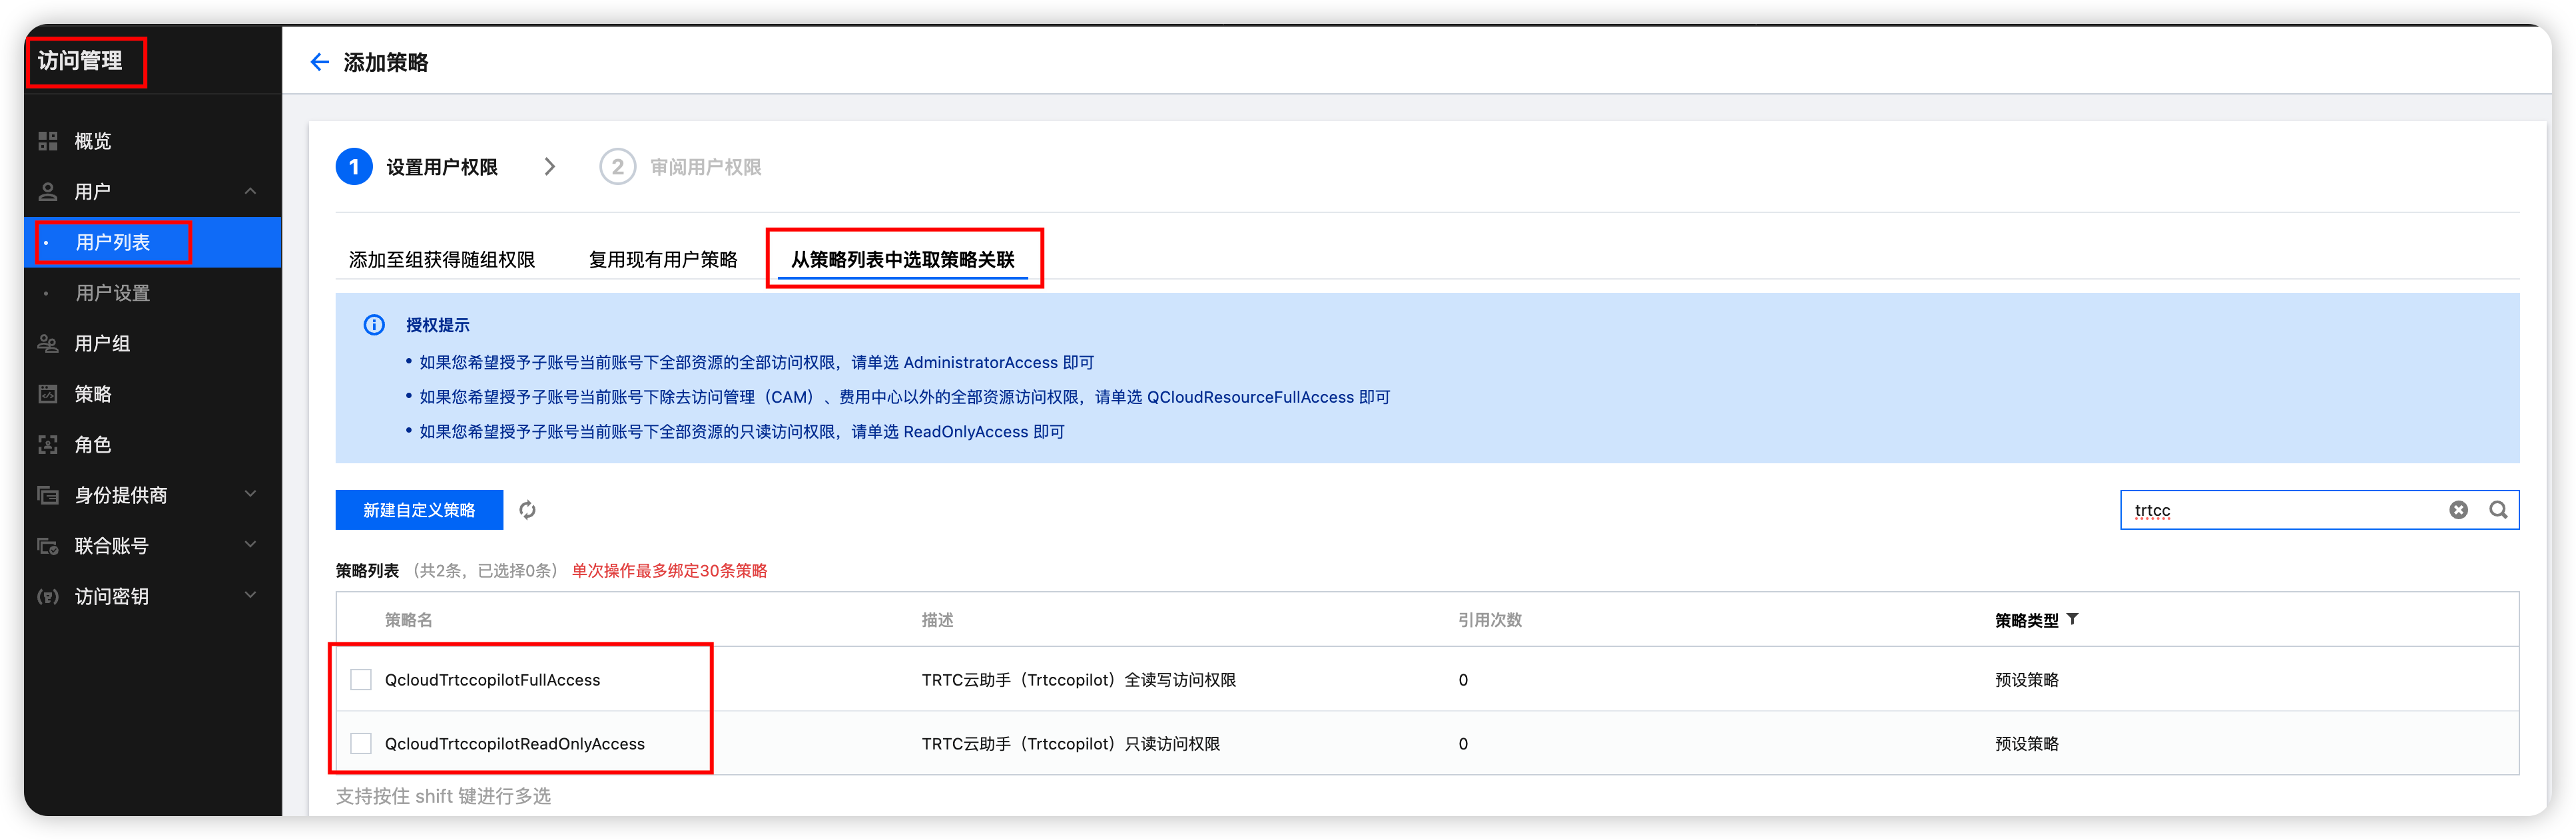Switch to 复用现有用户策略 tab
The height and width of the screenshot is (840, 2576).
[662, 260]
